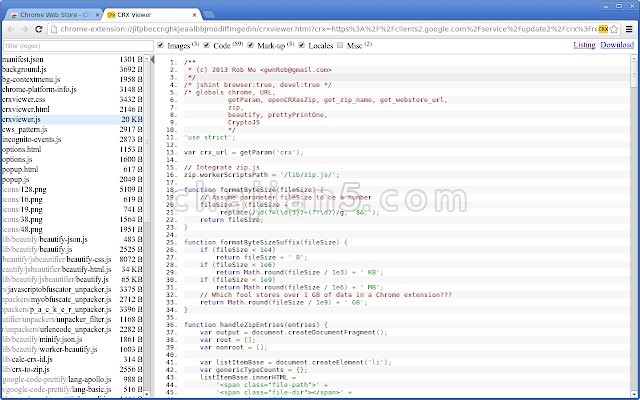The width and height of the screenshot is (640, 400).
Task: Open myobfuscate_unpacker.js file
Action: click(x=72, y=300)
